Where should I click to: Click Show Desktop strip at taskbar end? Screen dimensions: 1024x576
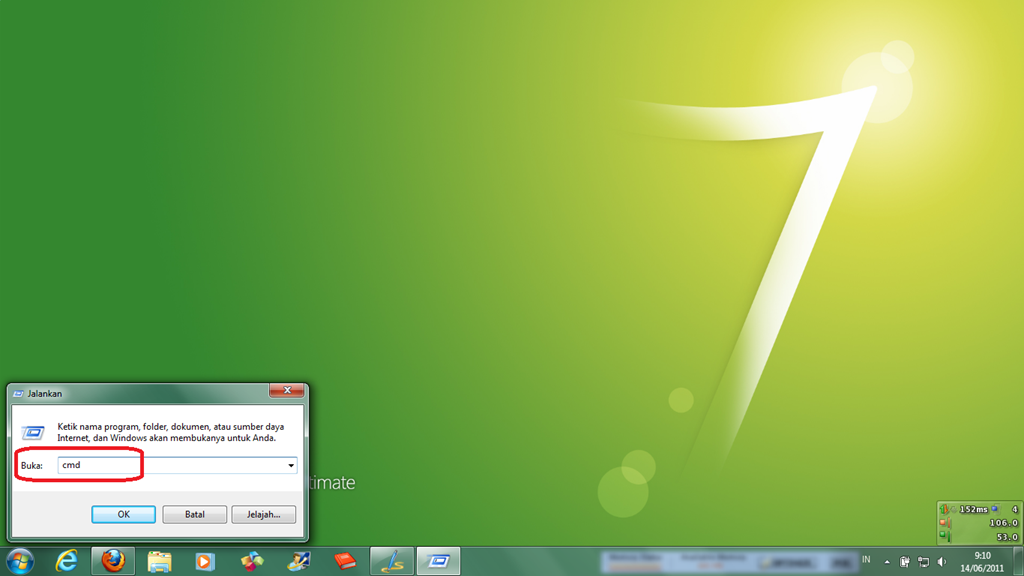pyautogui.click(x=1018, y=562)
